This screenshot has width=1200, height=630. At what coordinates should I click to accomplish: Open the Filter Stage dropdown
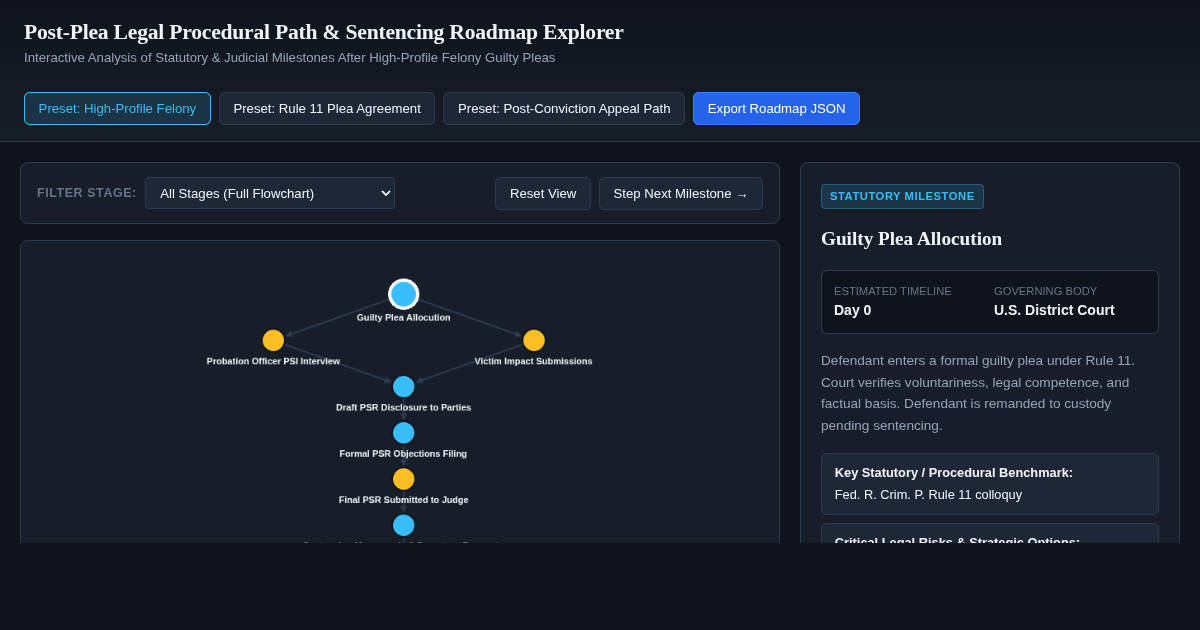coord(270,193)
